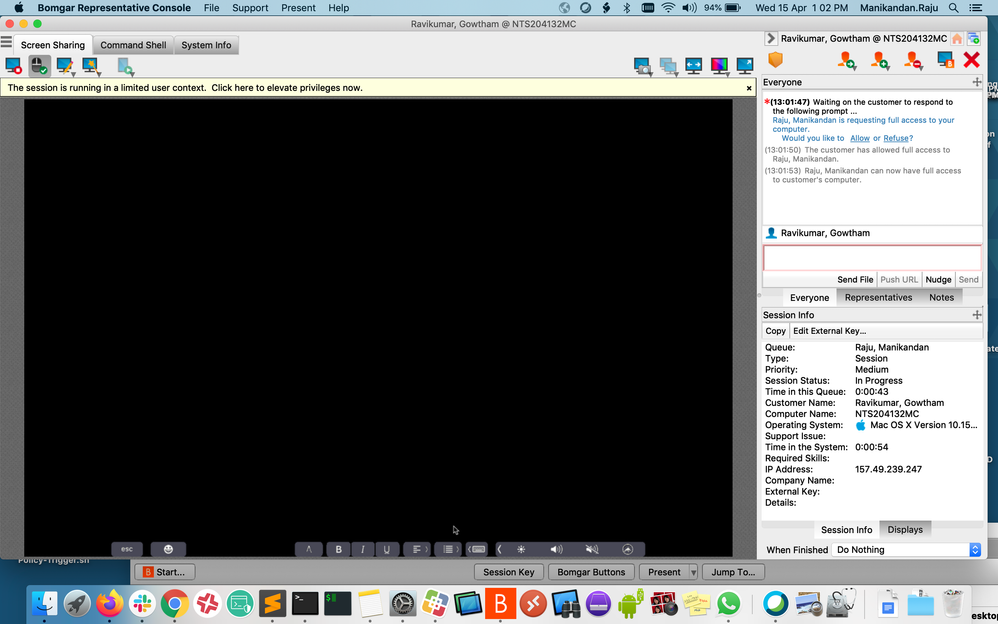Screen dimensions: 998x624
Task: Click the emoji smiley on remote Touch Bar
Action: pyautogui.click(x=168, y=549)
